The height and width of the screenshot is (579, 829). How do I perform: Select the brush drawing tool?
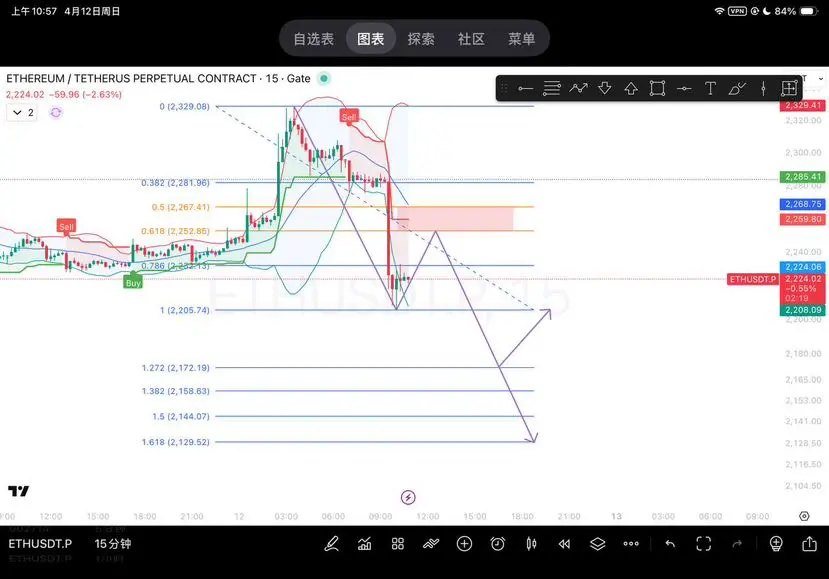coord(736,88)
